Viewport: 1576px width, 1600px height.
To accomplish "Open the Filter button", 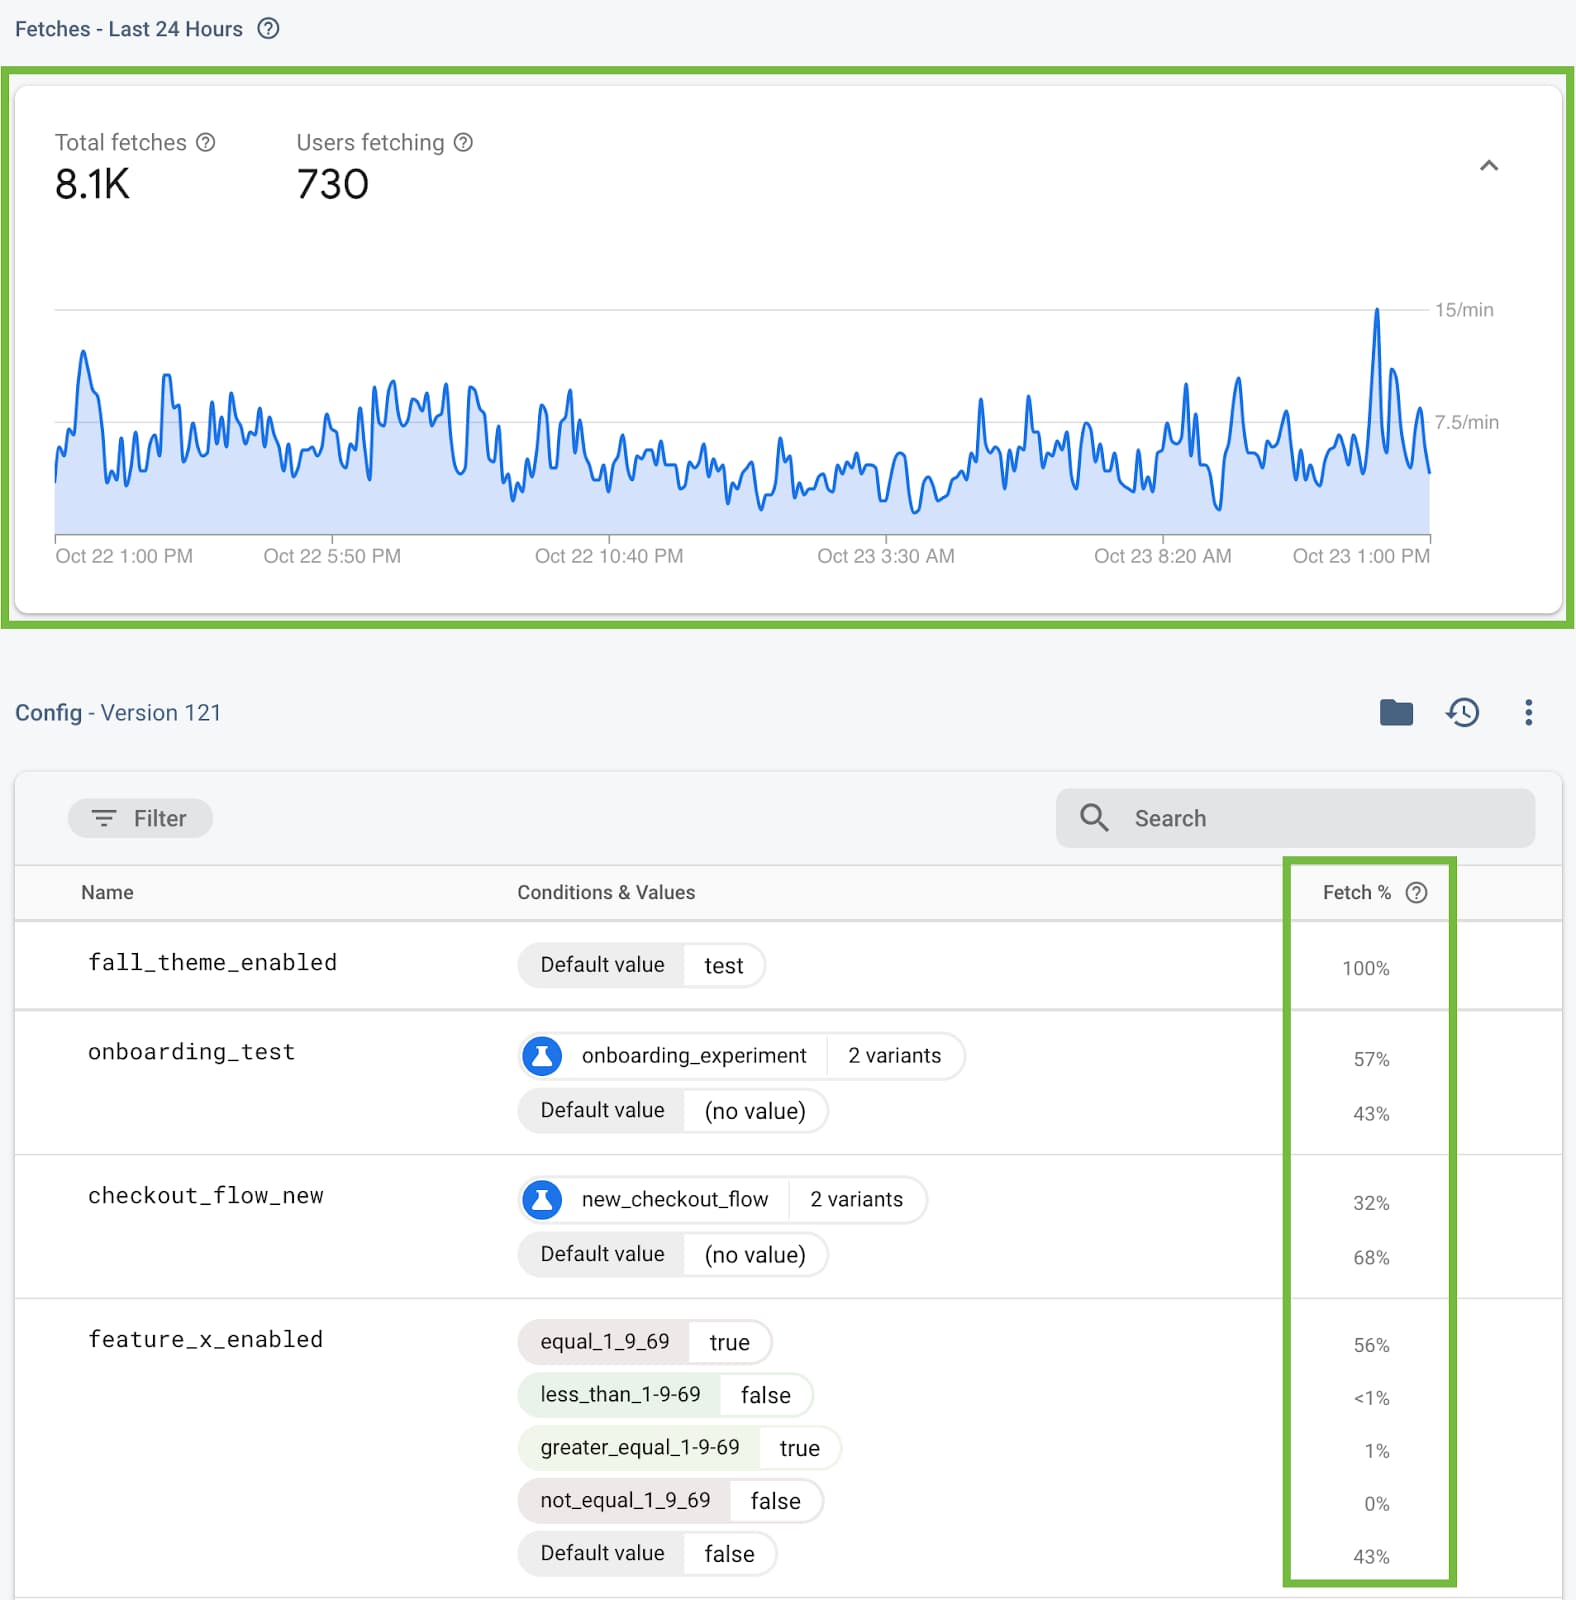I will tap(140, 818).
